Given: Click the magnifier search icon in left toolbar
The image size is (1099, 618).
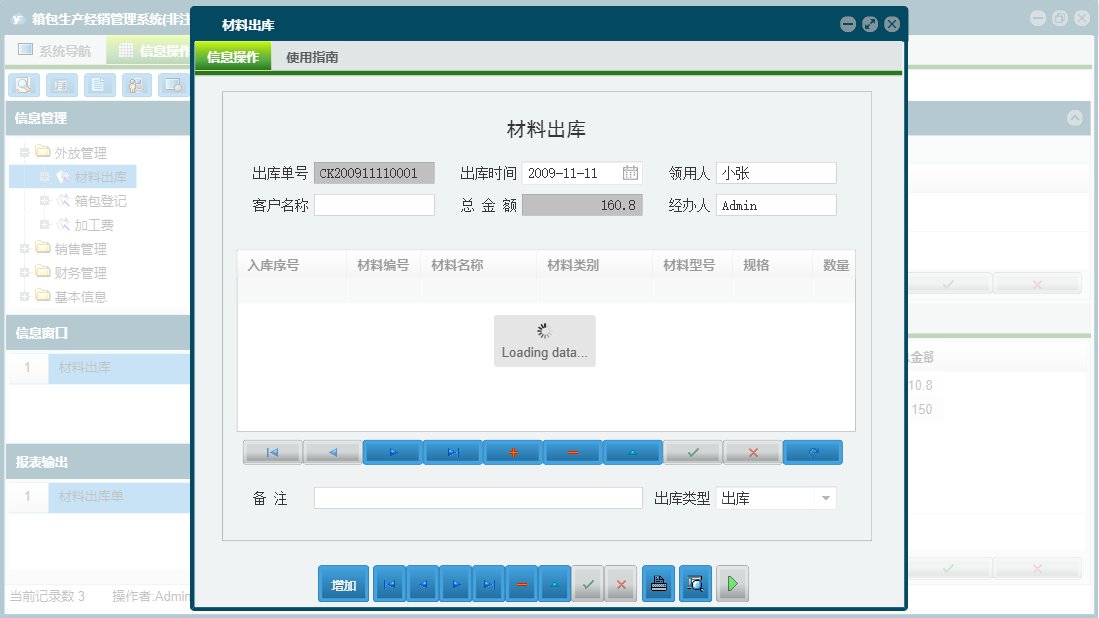Looking at the screenshot, I should [x=23, y=85].
